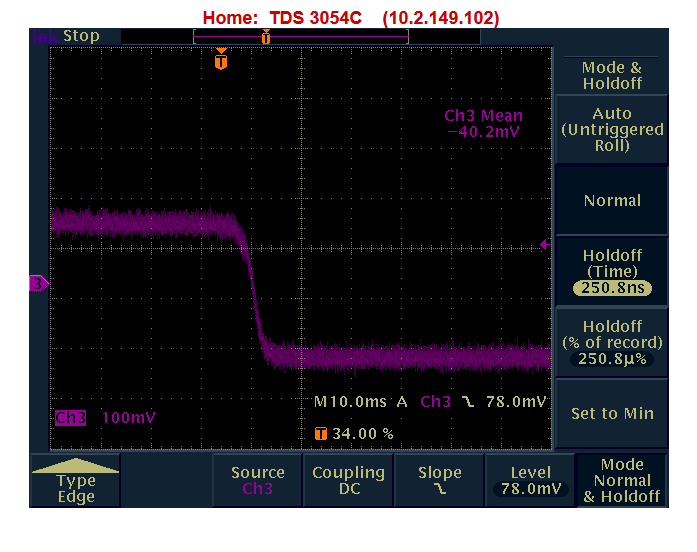Viewport: 697px width, 552px height.
Task: Toggle the Coupling DC setting
Action: (349, 481)
